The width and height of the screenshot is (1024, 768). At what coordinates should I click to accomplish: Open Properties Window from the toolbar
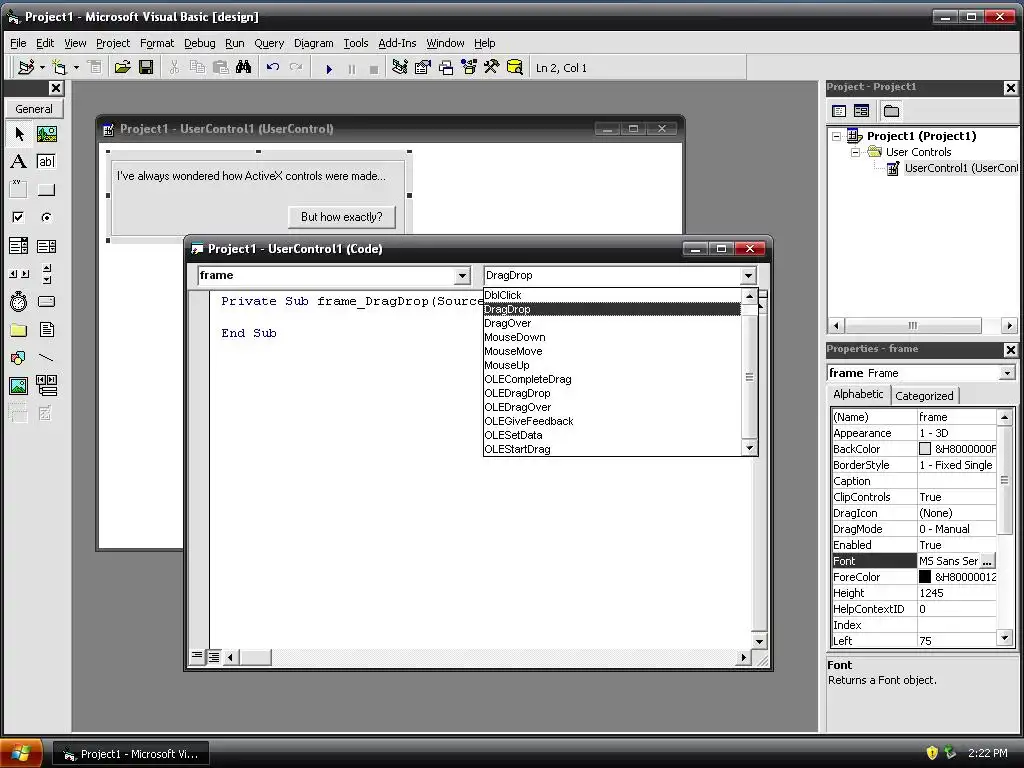[423, 67]
